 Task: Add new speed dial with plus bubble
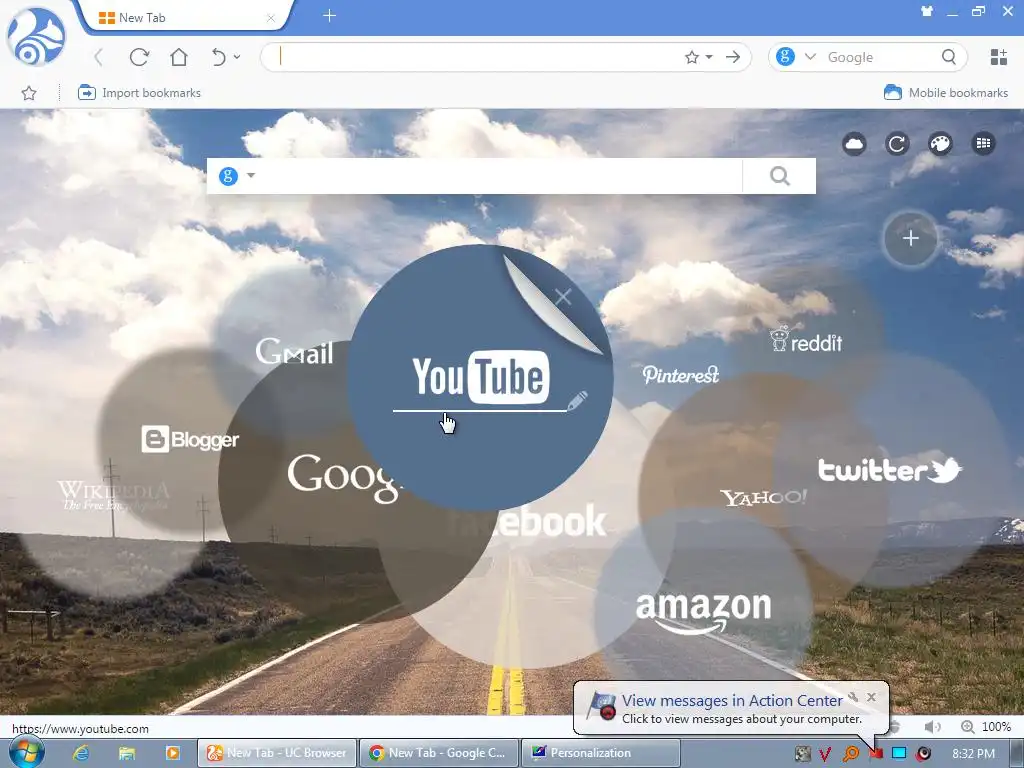click(910, 238)
